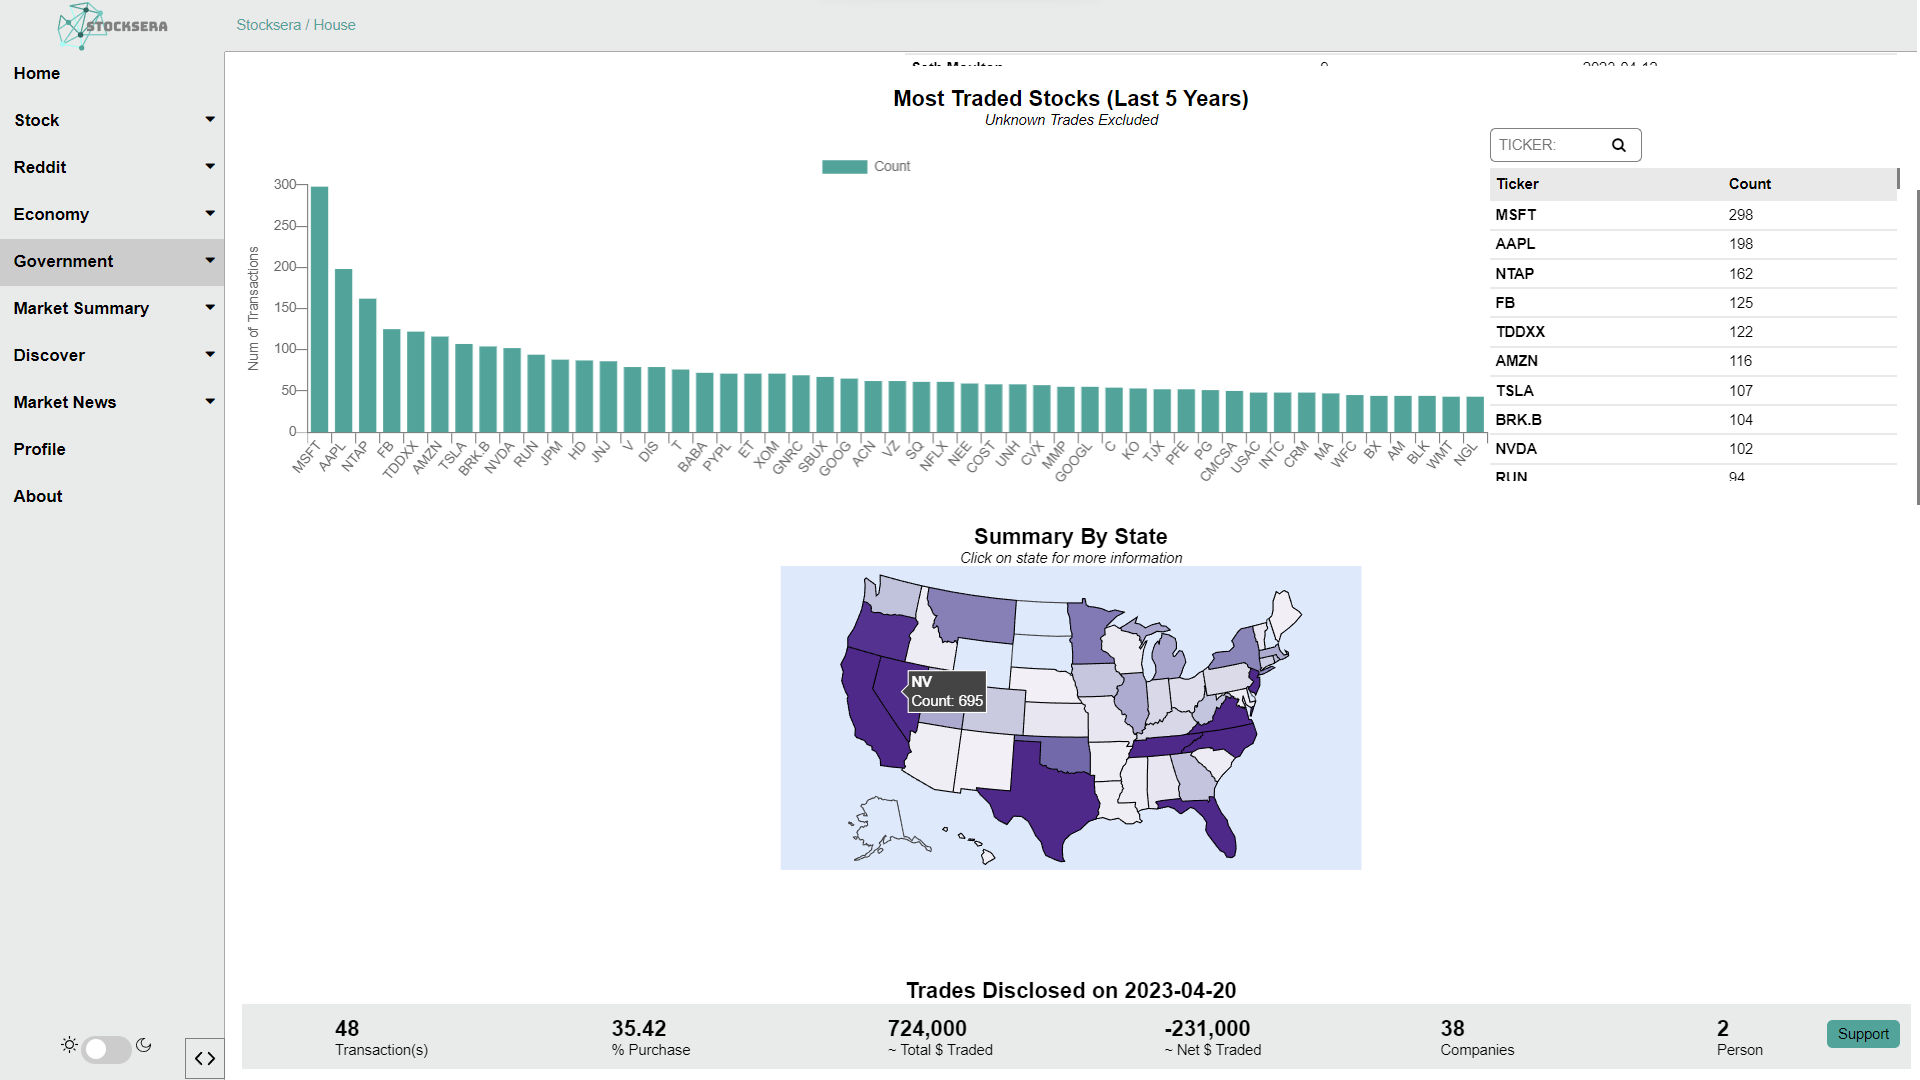Expand the Stock menu arrow

[x=210, y=120]
